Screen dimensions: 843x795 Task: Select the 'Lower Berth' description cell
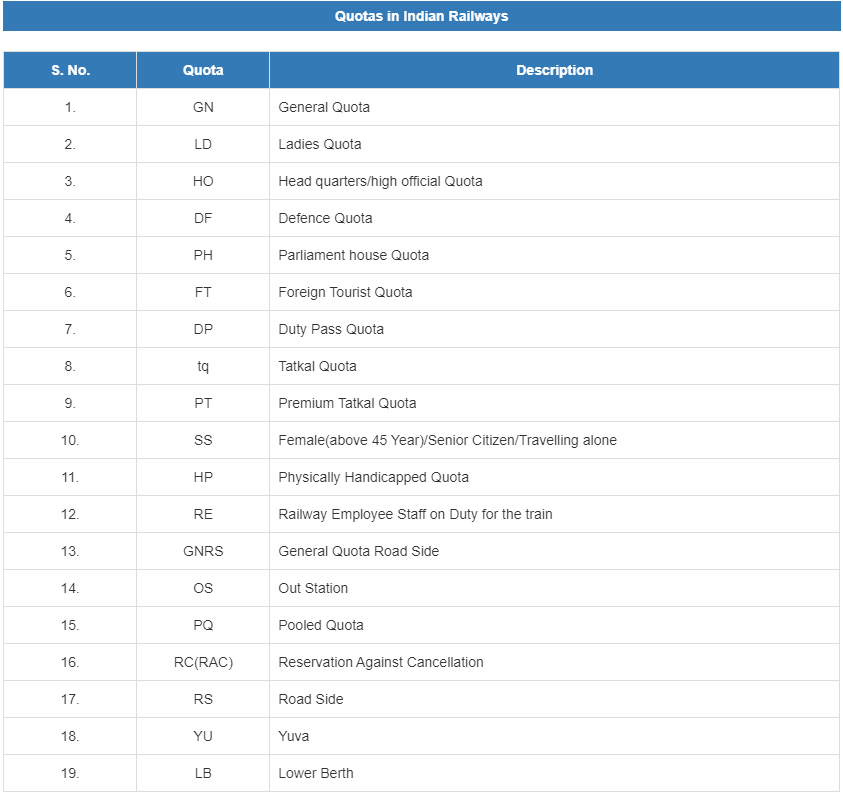point(316,773)
